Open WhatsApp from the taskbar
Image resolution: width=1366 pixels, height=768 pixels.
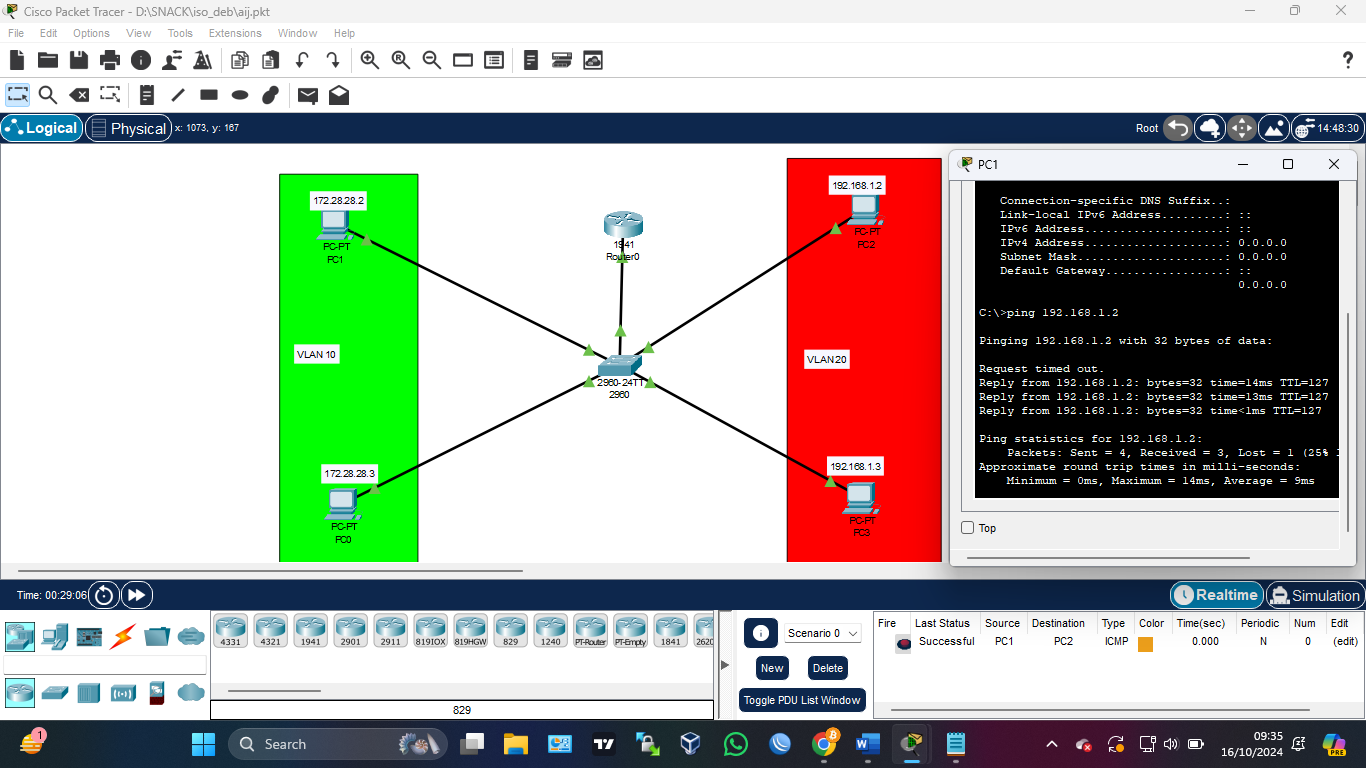click(736, 744)
